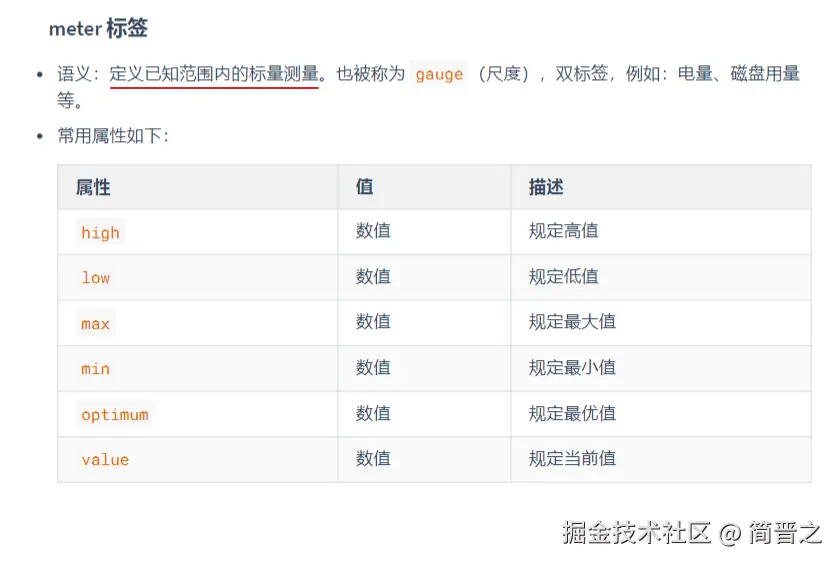The height and width of the screenshot is (564, 840).
Task: Click the description '规定最大值'
Action: pyautogui.click(x=572, y=322)
